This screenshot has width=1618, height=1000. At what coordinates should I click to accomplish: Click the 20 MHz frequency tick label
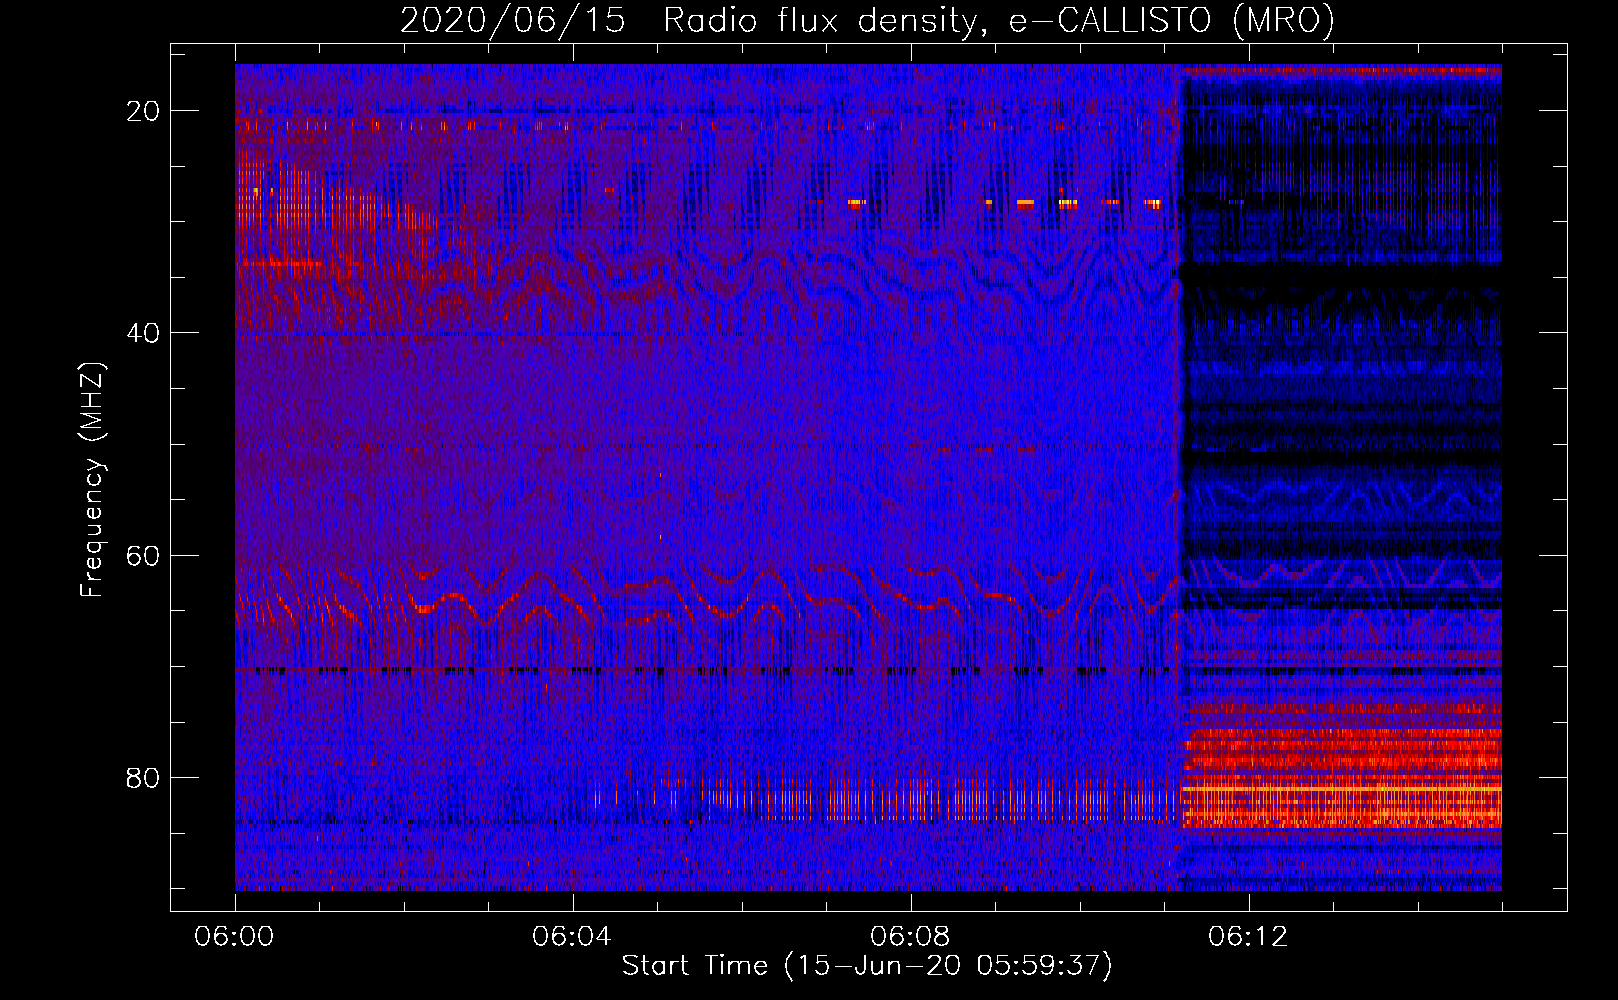click(x=143, y=111)
